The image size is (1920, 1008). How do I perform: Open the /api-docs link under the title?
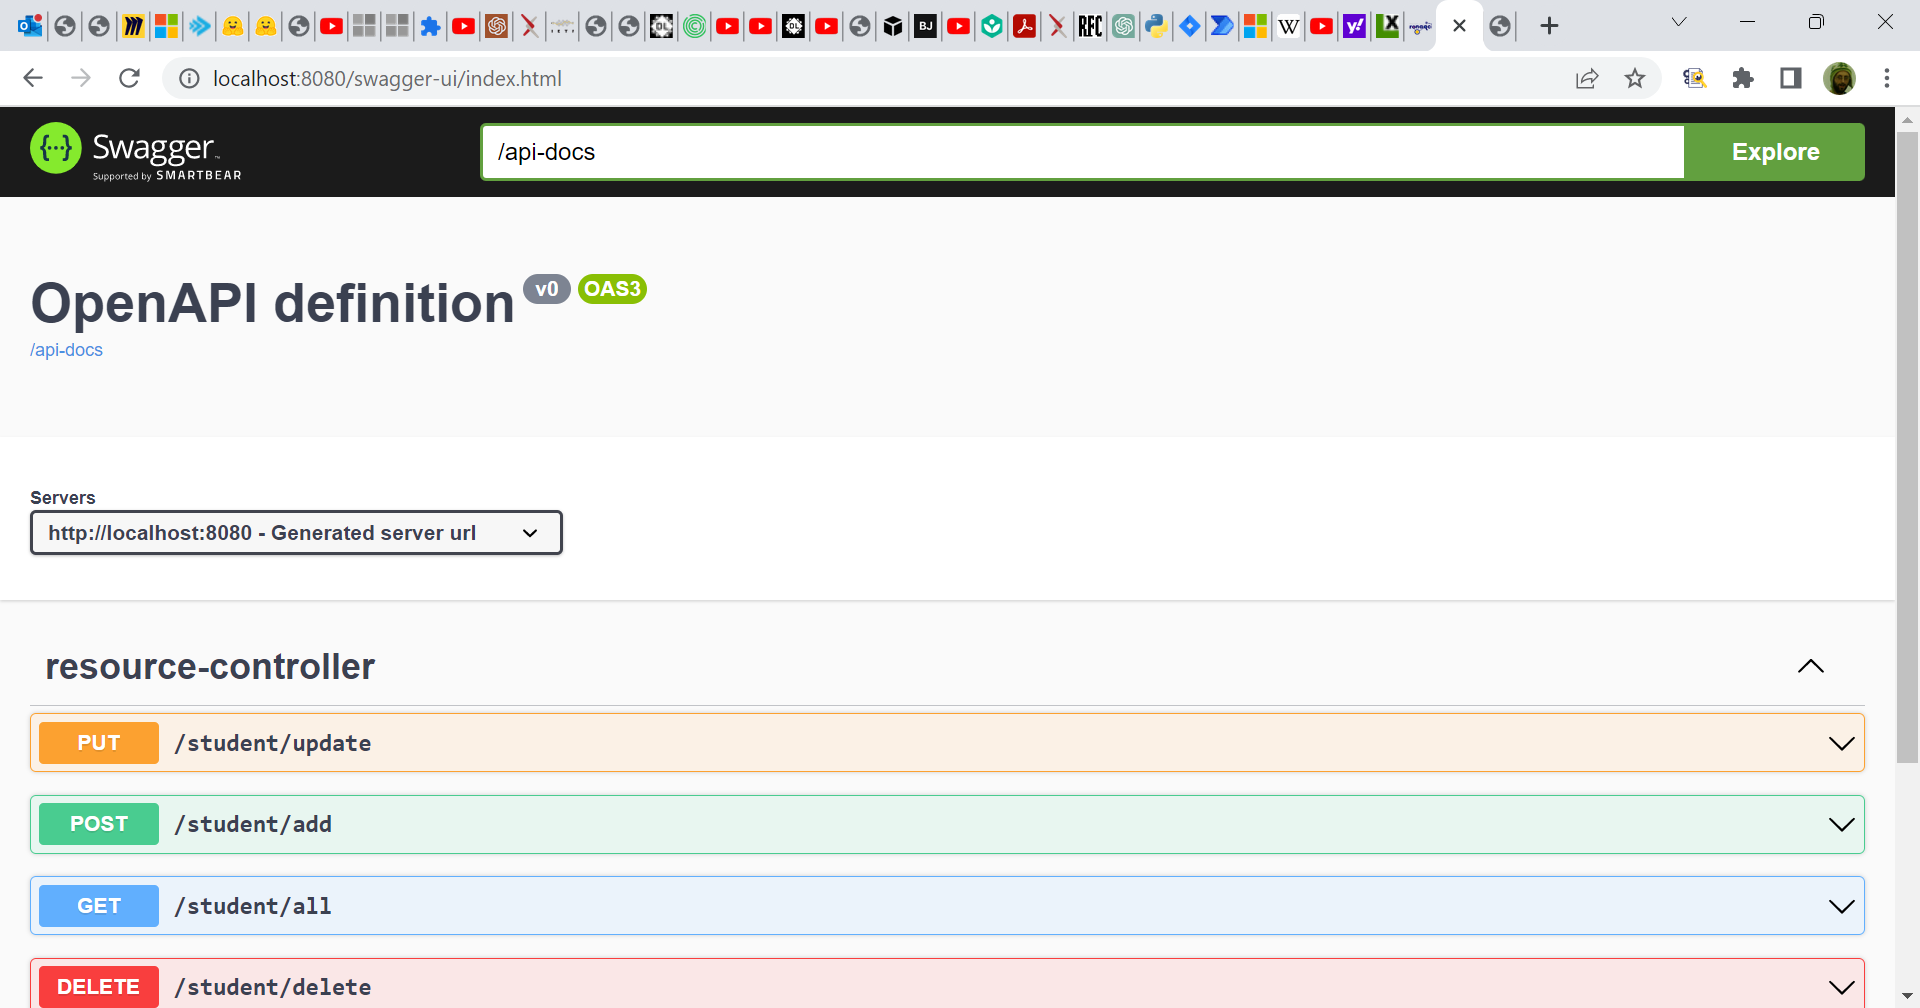click(x=66, y=350)
